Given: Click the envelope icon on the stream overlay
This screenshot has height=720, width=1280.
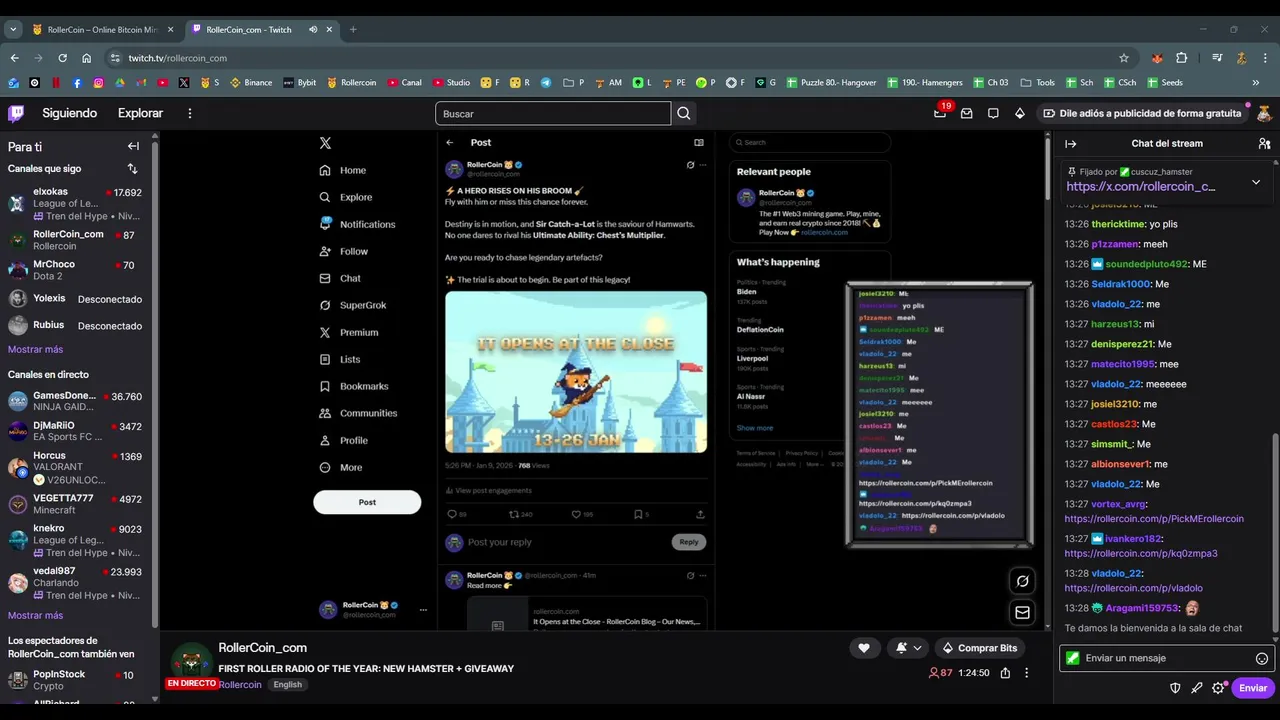Looking at the screenshot, I should pyautogui.click(x=1022, y=612).
